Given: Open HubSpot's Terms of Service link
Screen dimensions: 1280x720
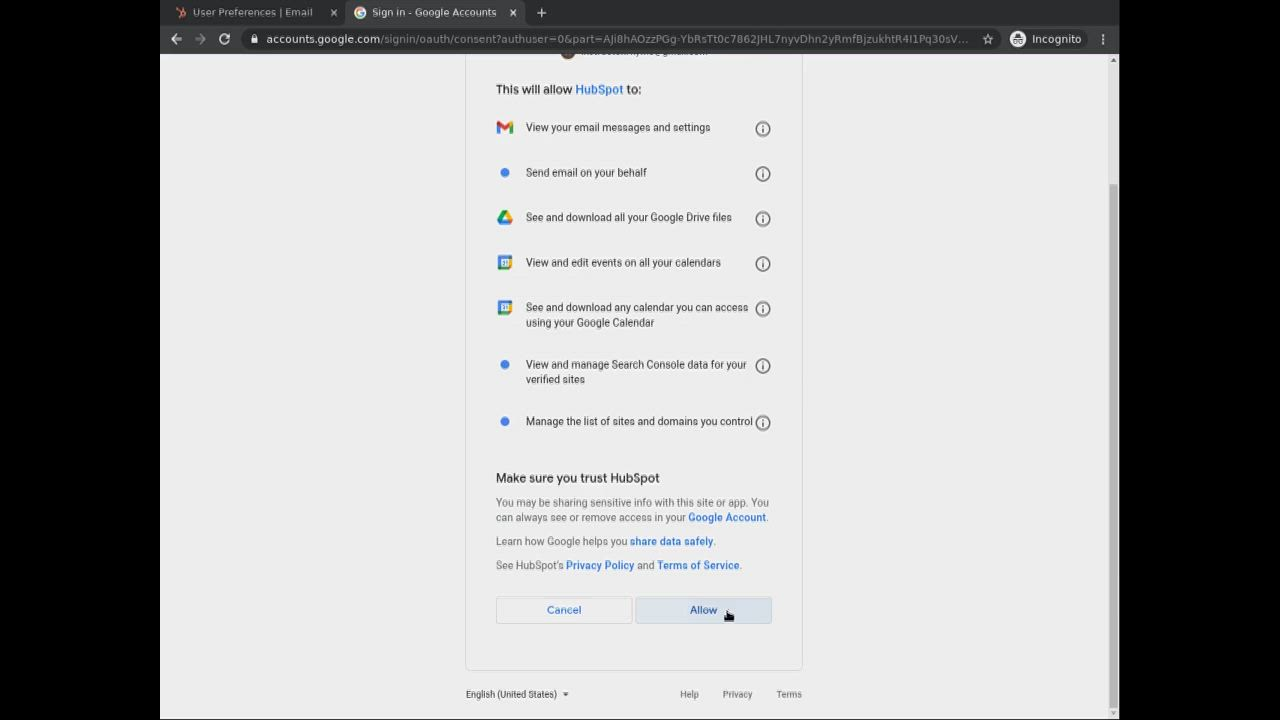Looking at the screenshot, I should pyautogui.click(x=698, y=565).
